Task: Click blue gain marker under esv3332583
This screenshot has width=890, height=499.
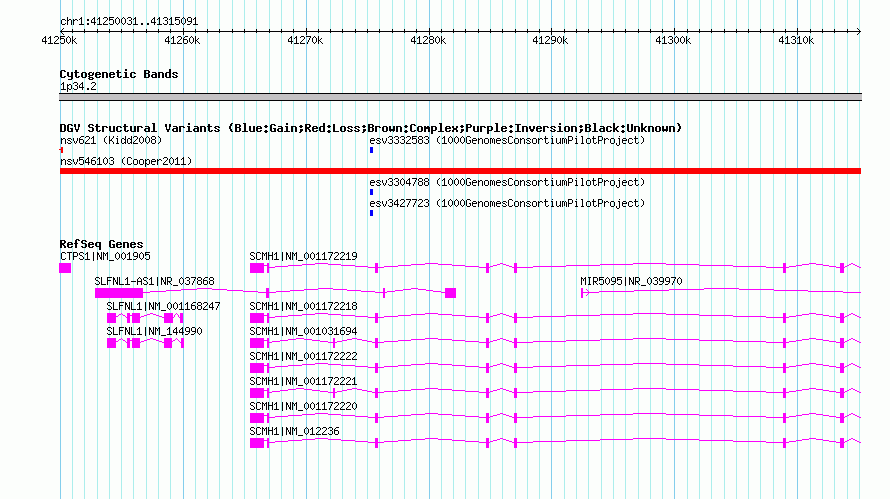Action: 371,150
